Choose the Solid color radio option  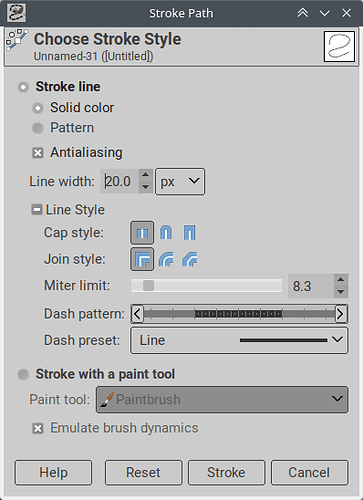click(38, 108)
